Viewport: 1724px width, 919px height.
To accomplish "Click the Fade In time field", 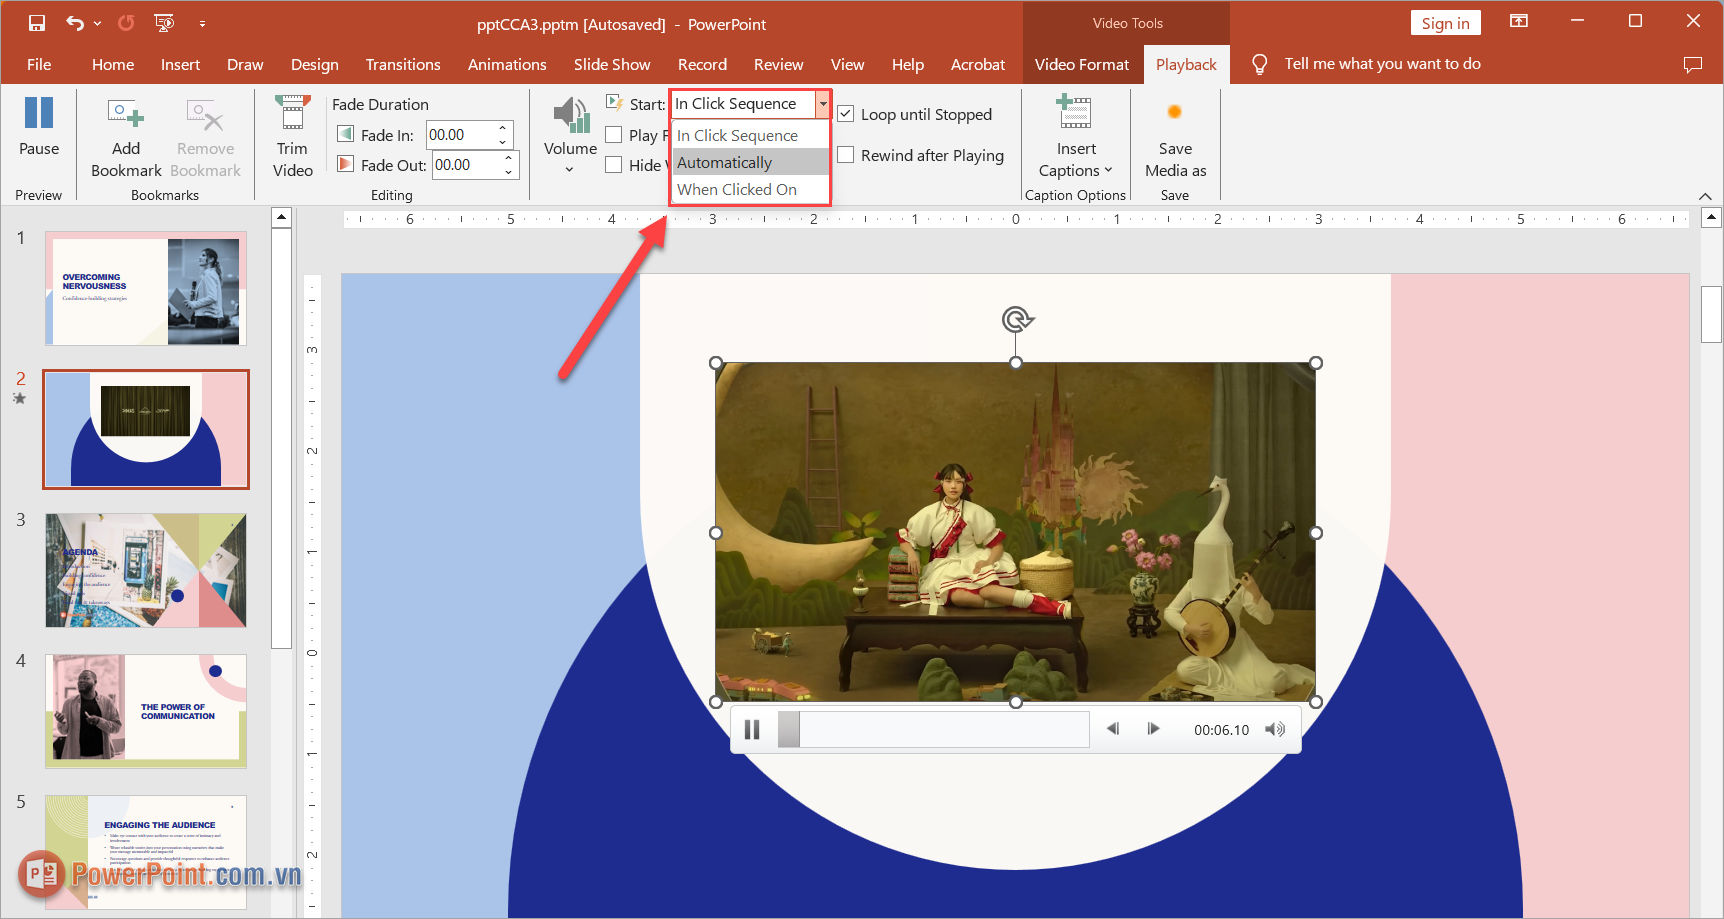I will coord(461,135).
